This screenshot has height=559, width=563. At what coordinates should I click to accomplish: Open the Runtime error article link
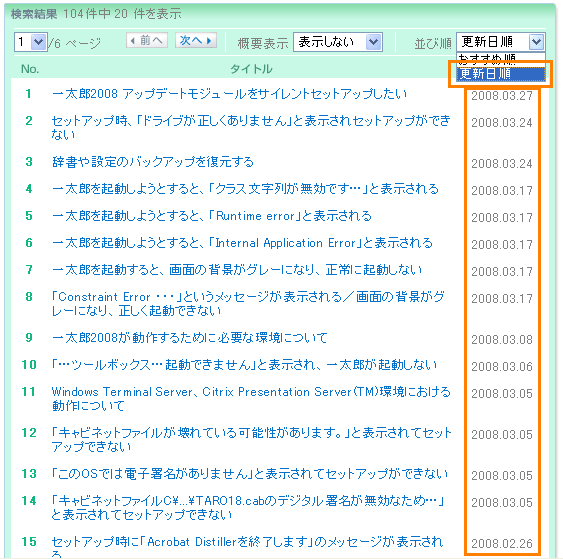tap(212, 216)
